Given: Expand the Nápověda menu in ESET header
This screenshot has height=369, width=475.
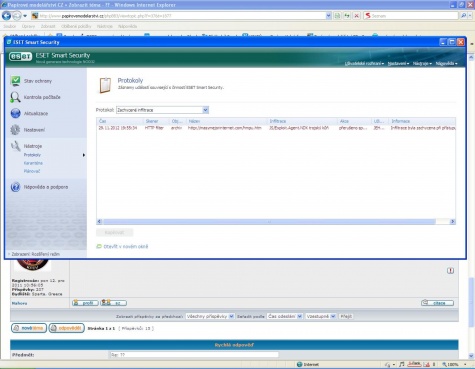Looking at the screenshot, I should point(447,63).
